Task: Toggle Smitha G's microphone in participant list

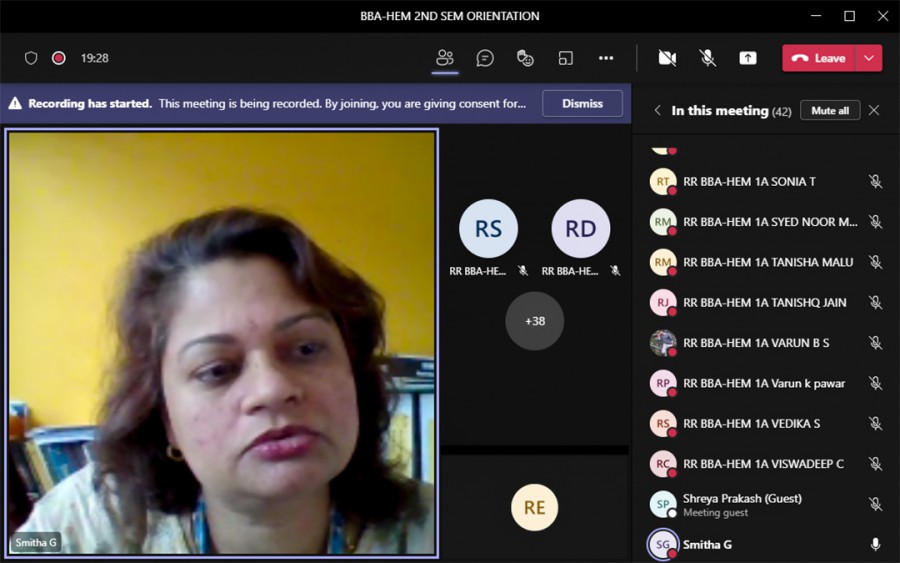Action: pos(875,544)
